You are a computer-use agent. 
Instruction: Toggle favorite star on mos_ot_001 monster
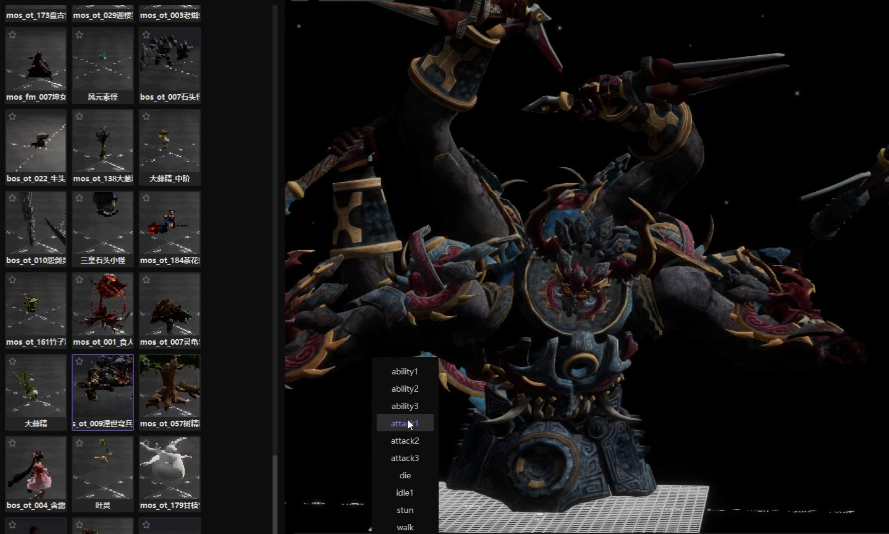click(x=79, y=280)
